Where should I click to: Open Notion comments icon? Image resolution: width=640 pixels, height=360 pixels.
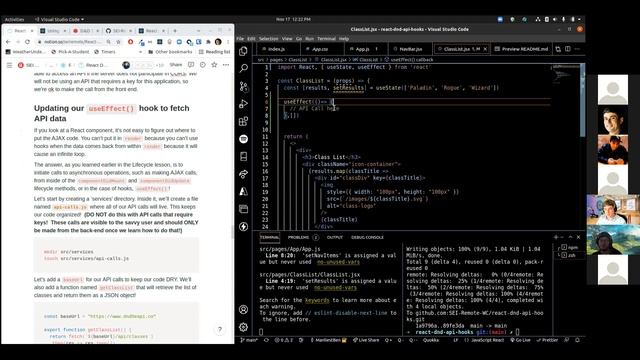point(191,65)
